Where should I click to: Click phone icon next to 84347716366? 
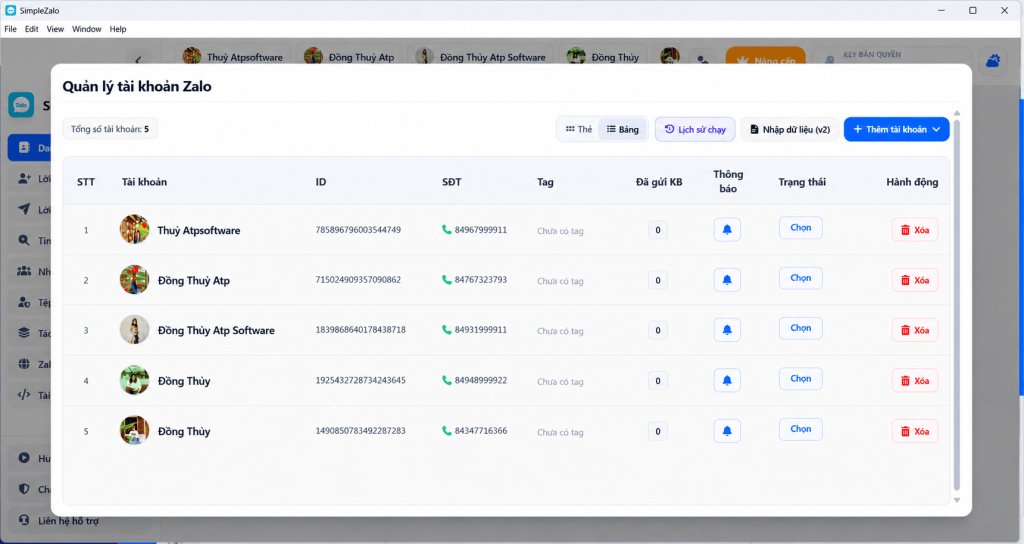point(447,430)
